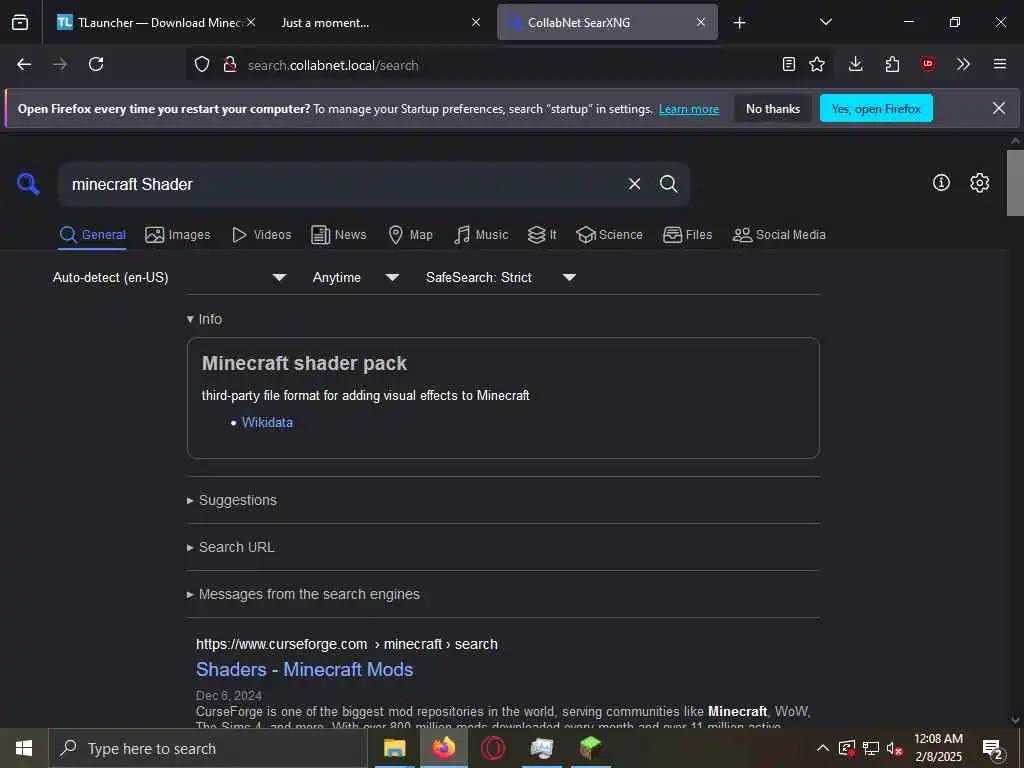Switch to the News category
Viewport: 1024px width, 768px height.
[338, 235]
